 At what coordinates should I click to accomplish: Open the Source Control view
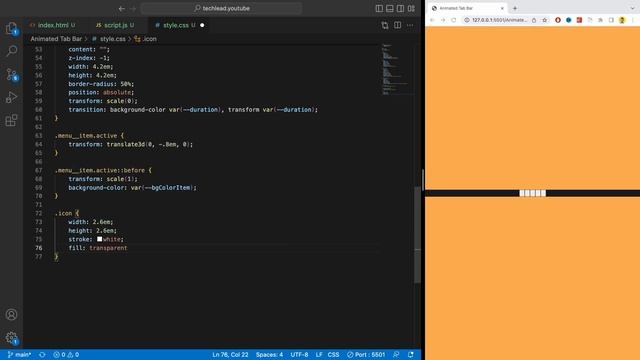click(x=11, y=74)
